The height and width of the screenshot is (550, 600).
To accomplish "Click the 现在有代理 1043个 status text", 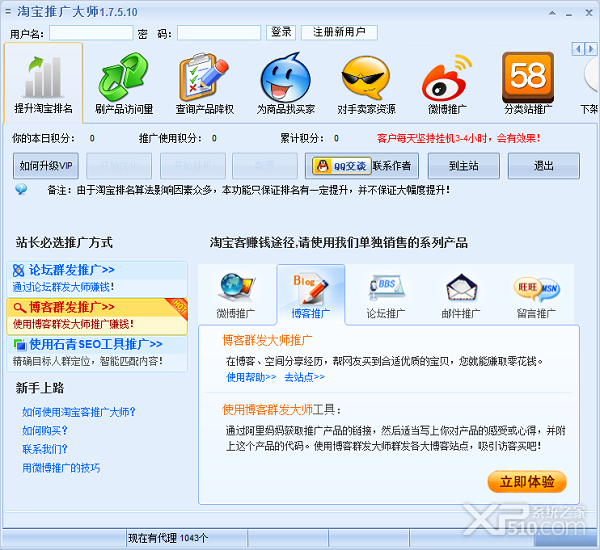I will coord(168,538).
